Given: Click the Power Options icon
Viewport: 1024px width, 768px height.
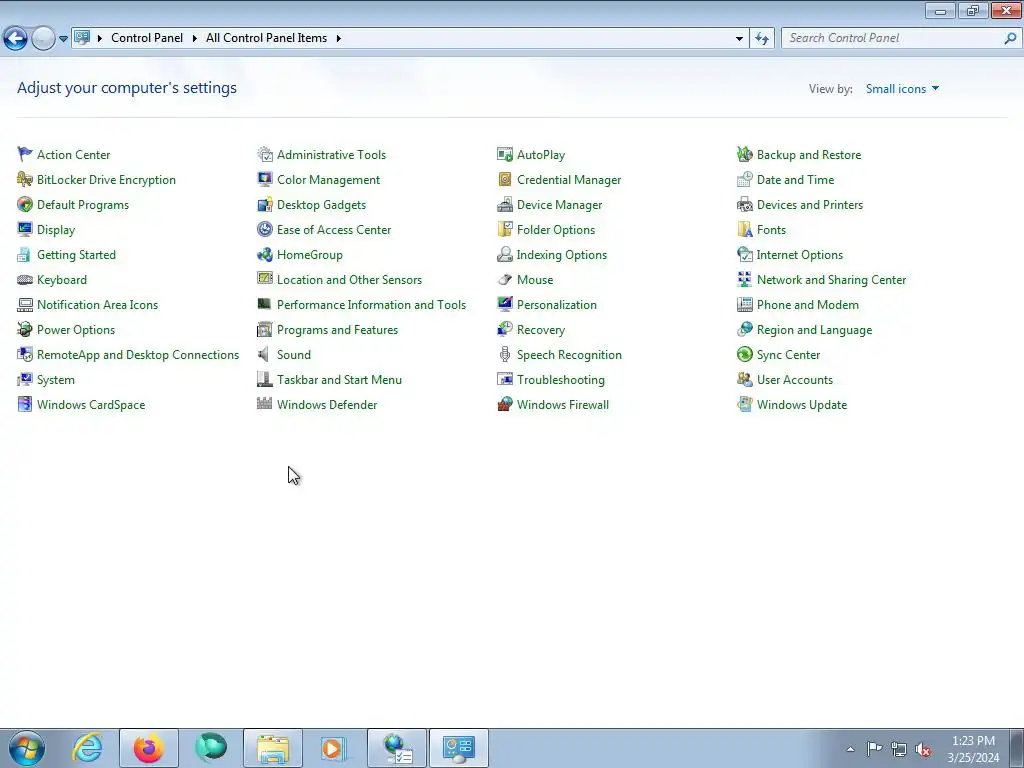Looking at the screenshot, I should 25,329.
